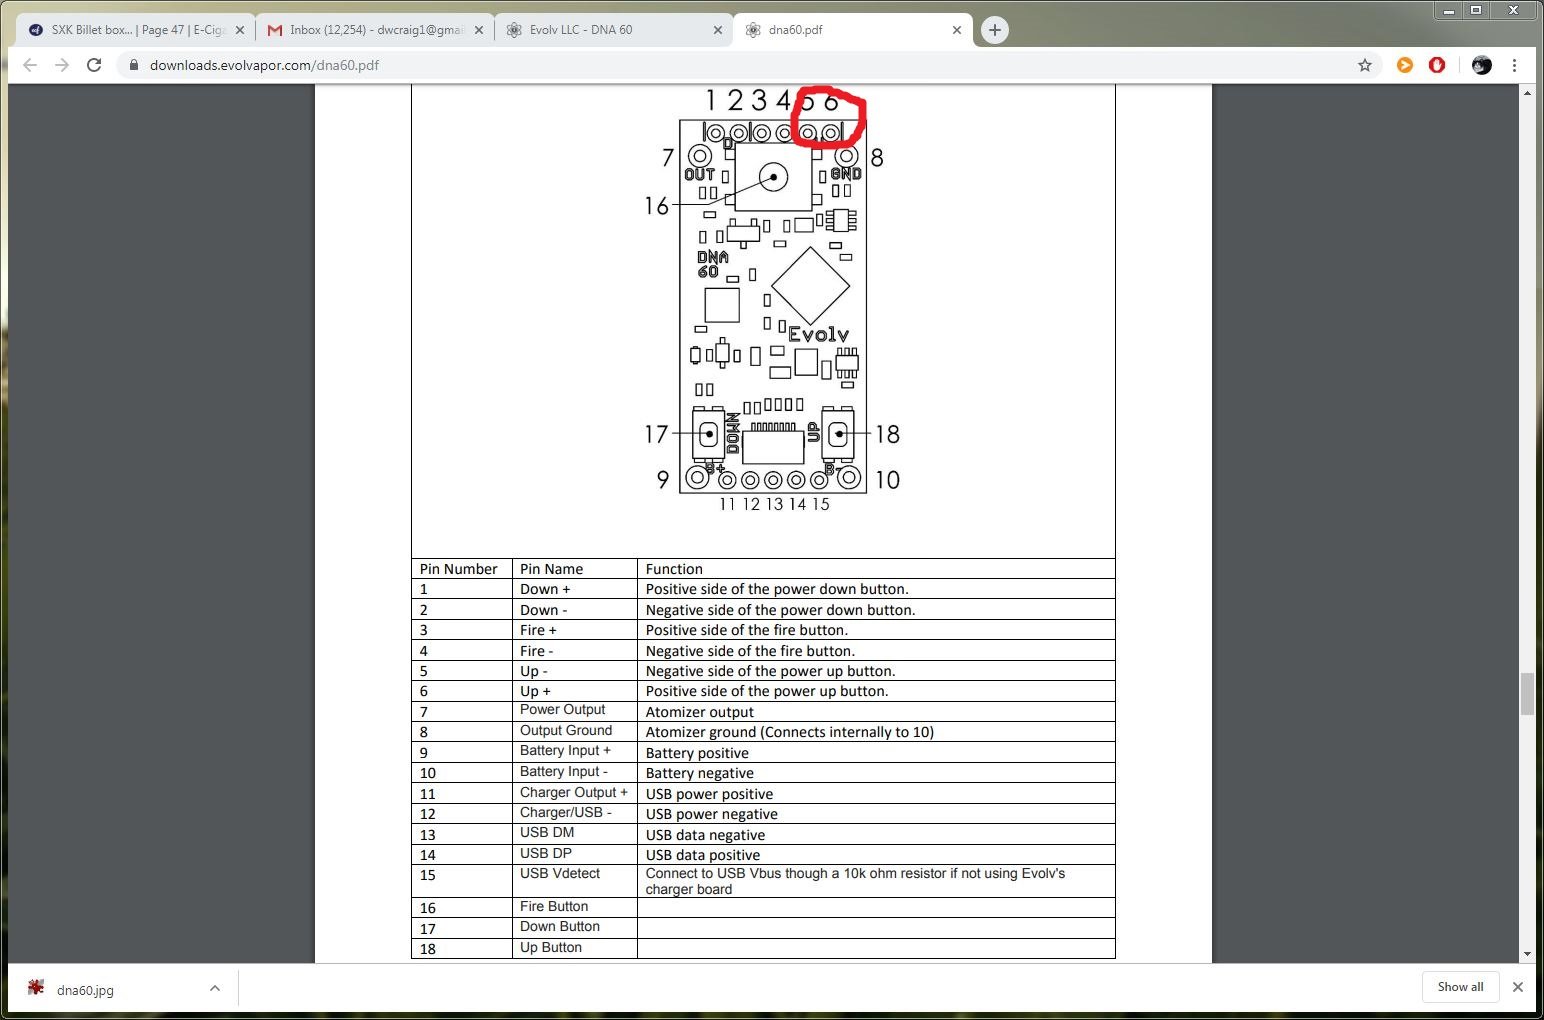This screenshot has width=1544, height=1020.
Task: Dismiss the downloads bar
Action: 1518,987
